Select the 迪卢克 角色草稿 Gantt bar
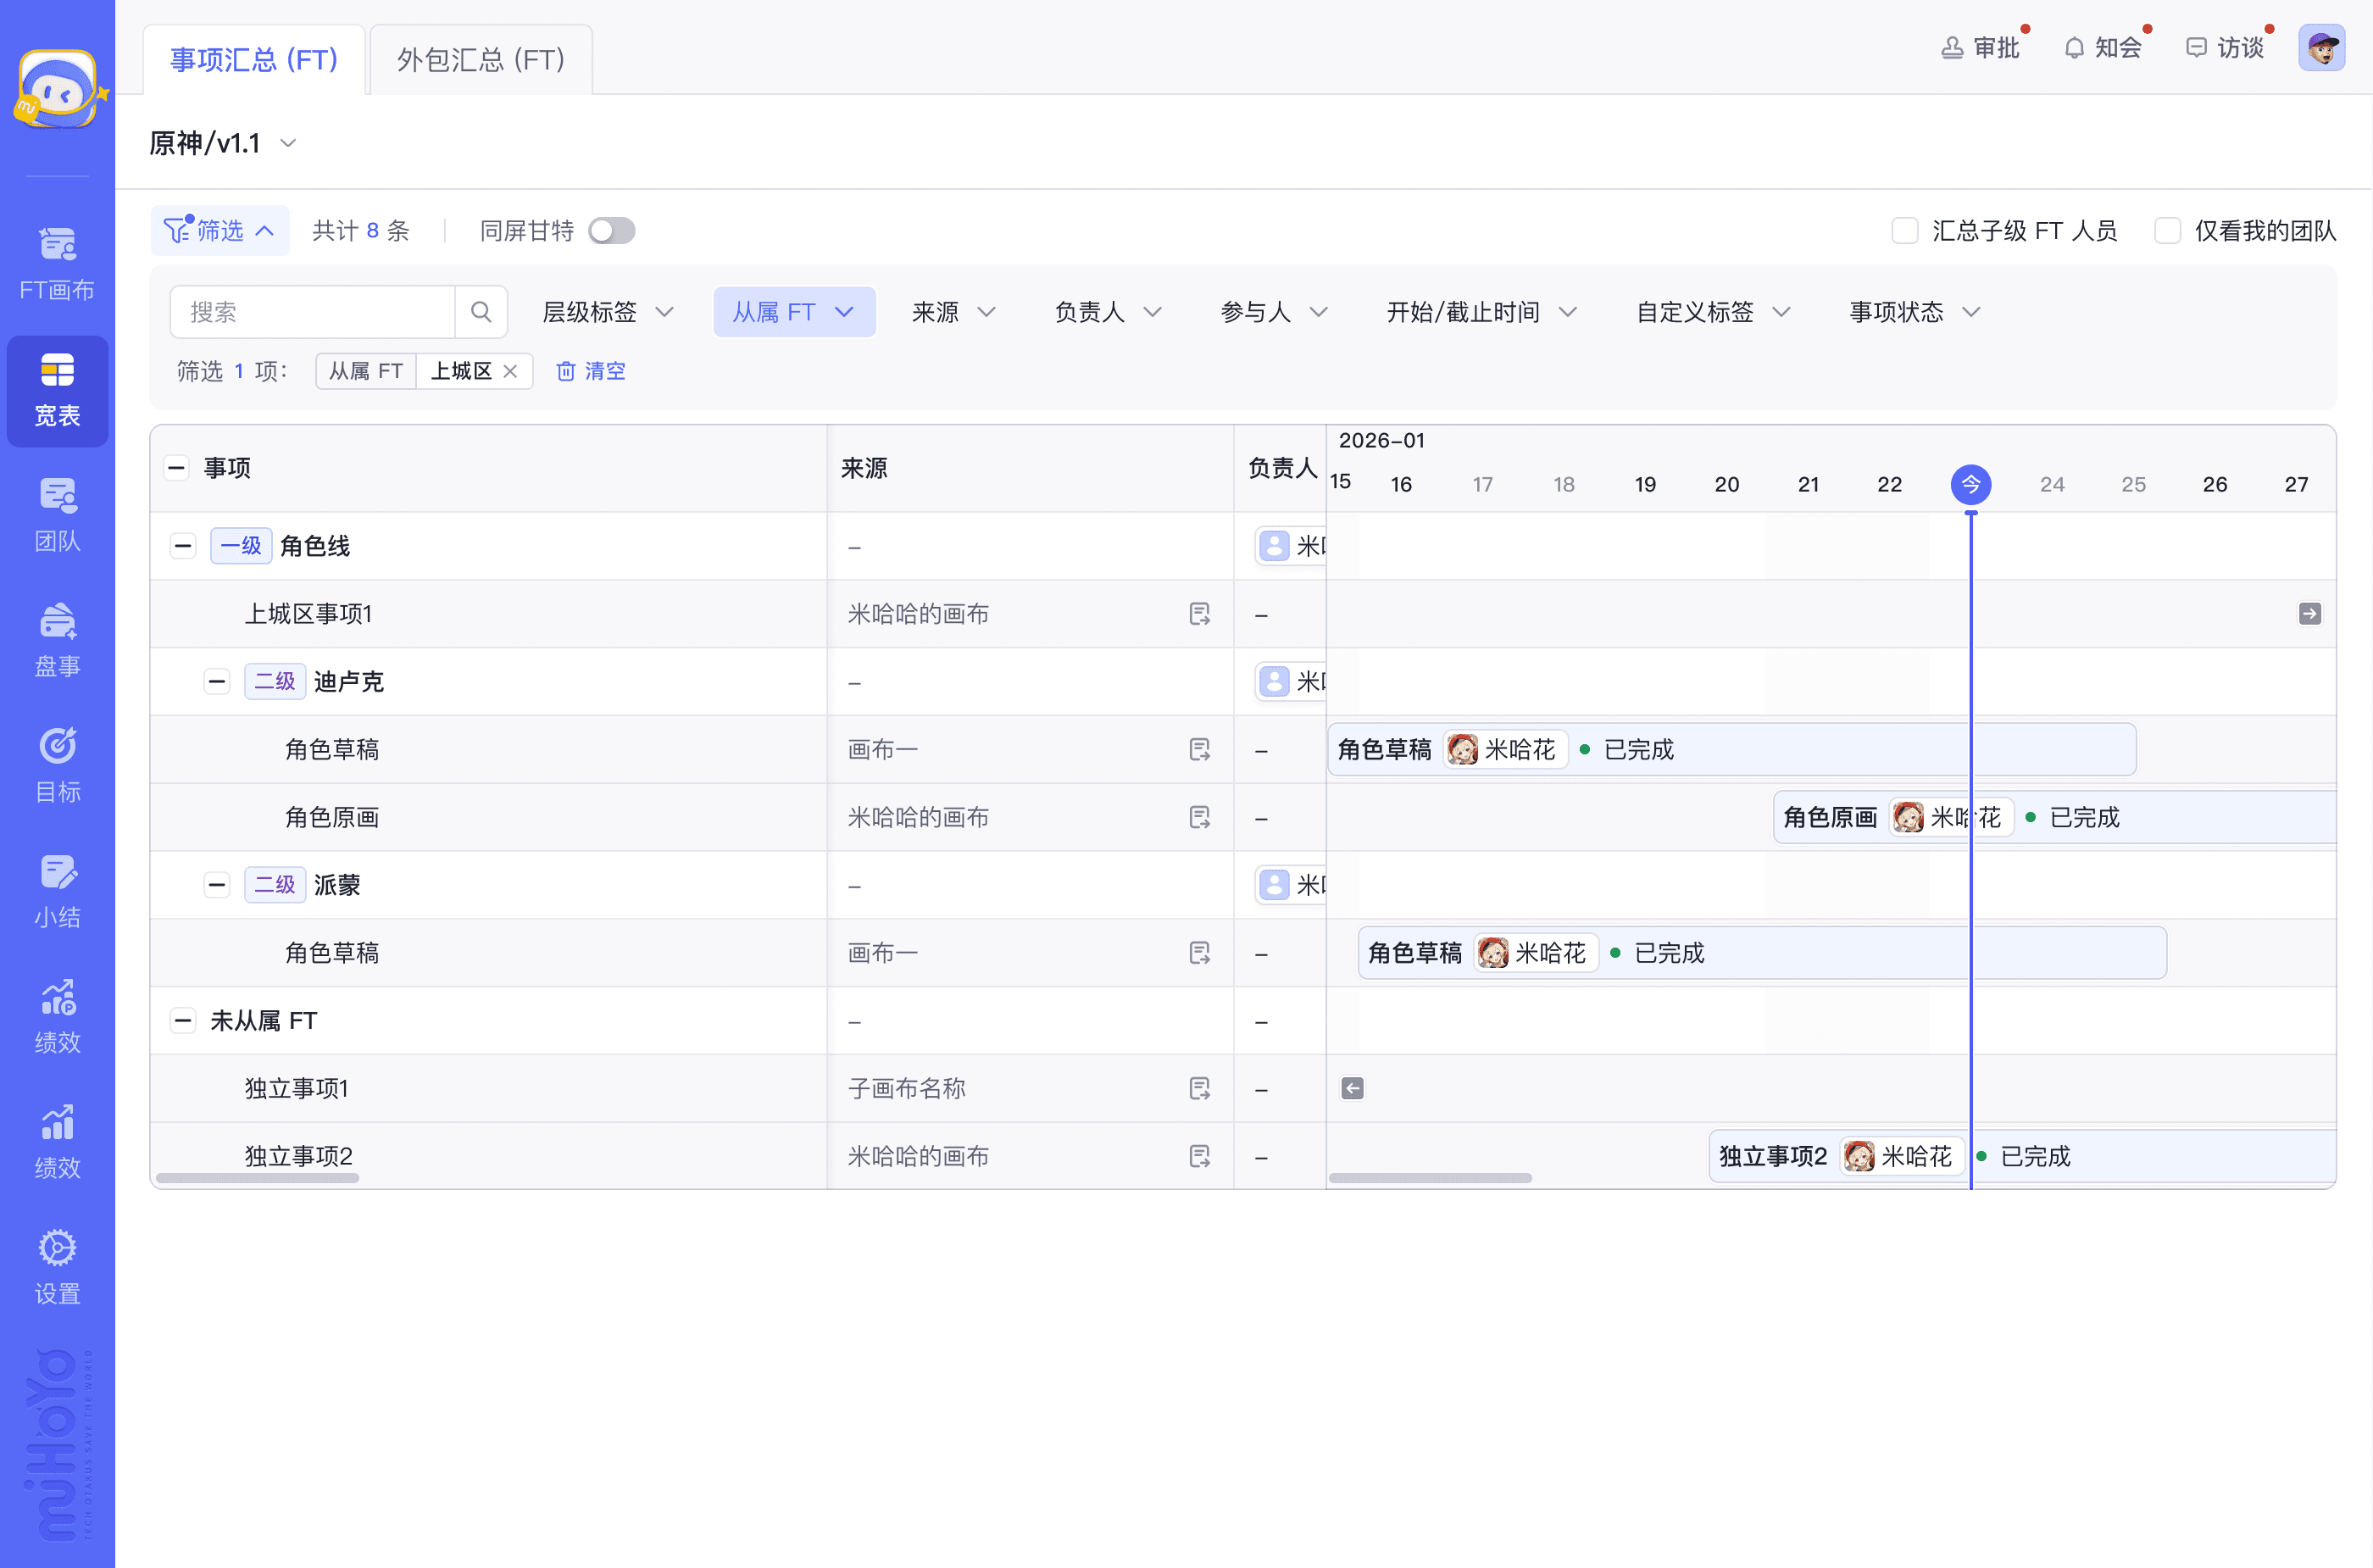This screenshot has height=1568, width=2373. (1732, 750)
